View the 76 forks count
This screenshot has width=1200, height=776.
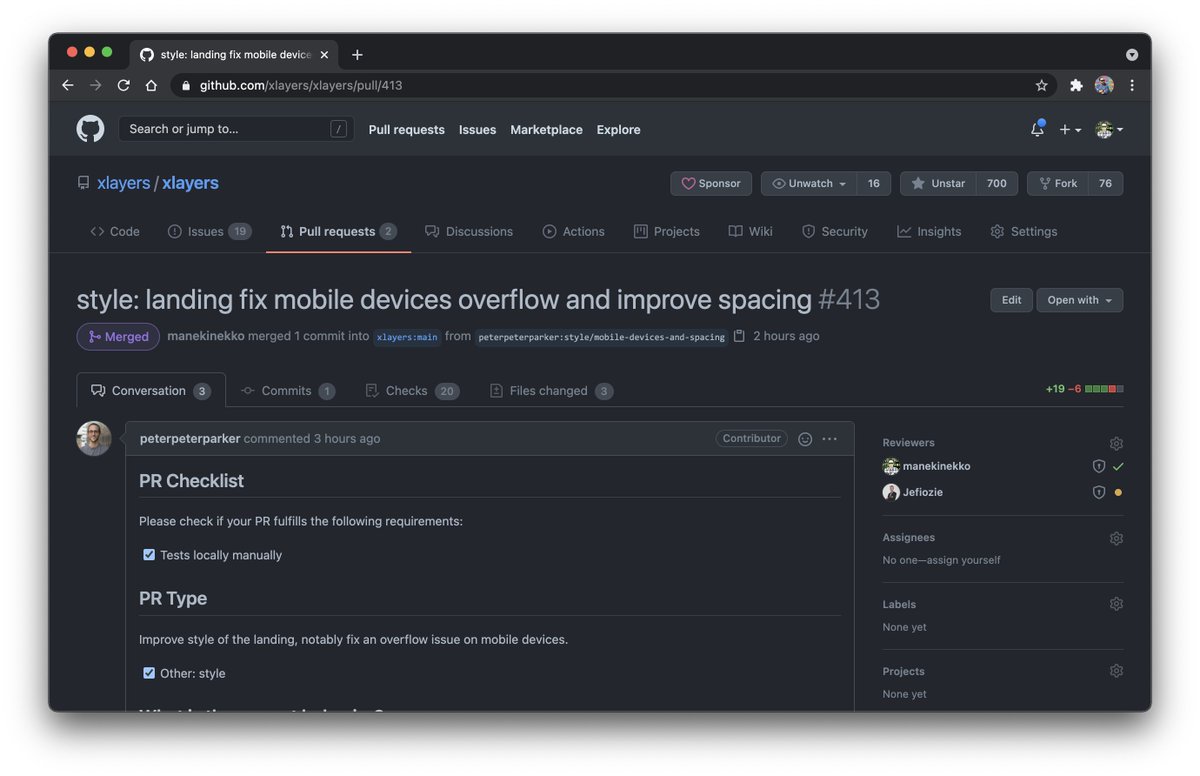1105,183
